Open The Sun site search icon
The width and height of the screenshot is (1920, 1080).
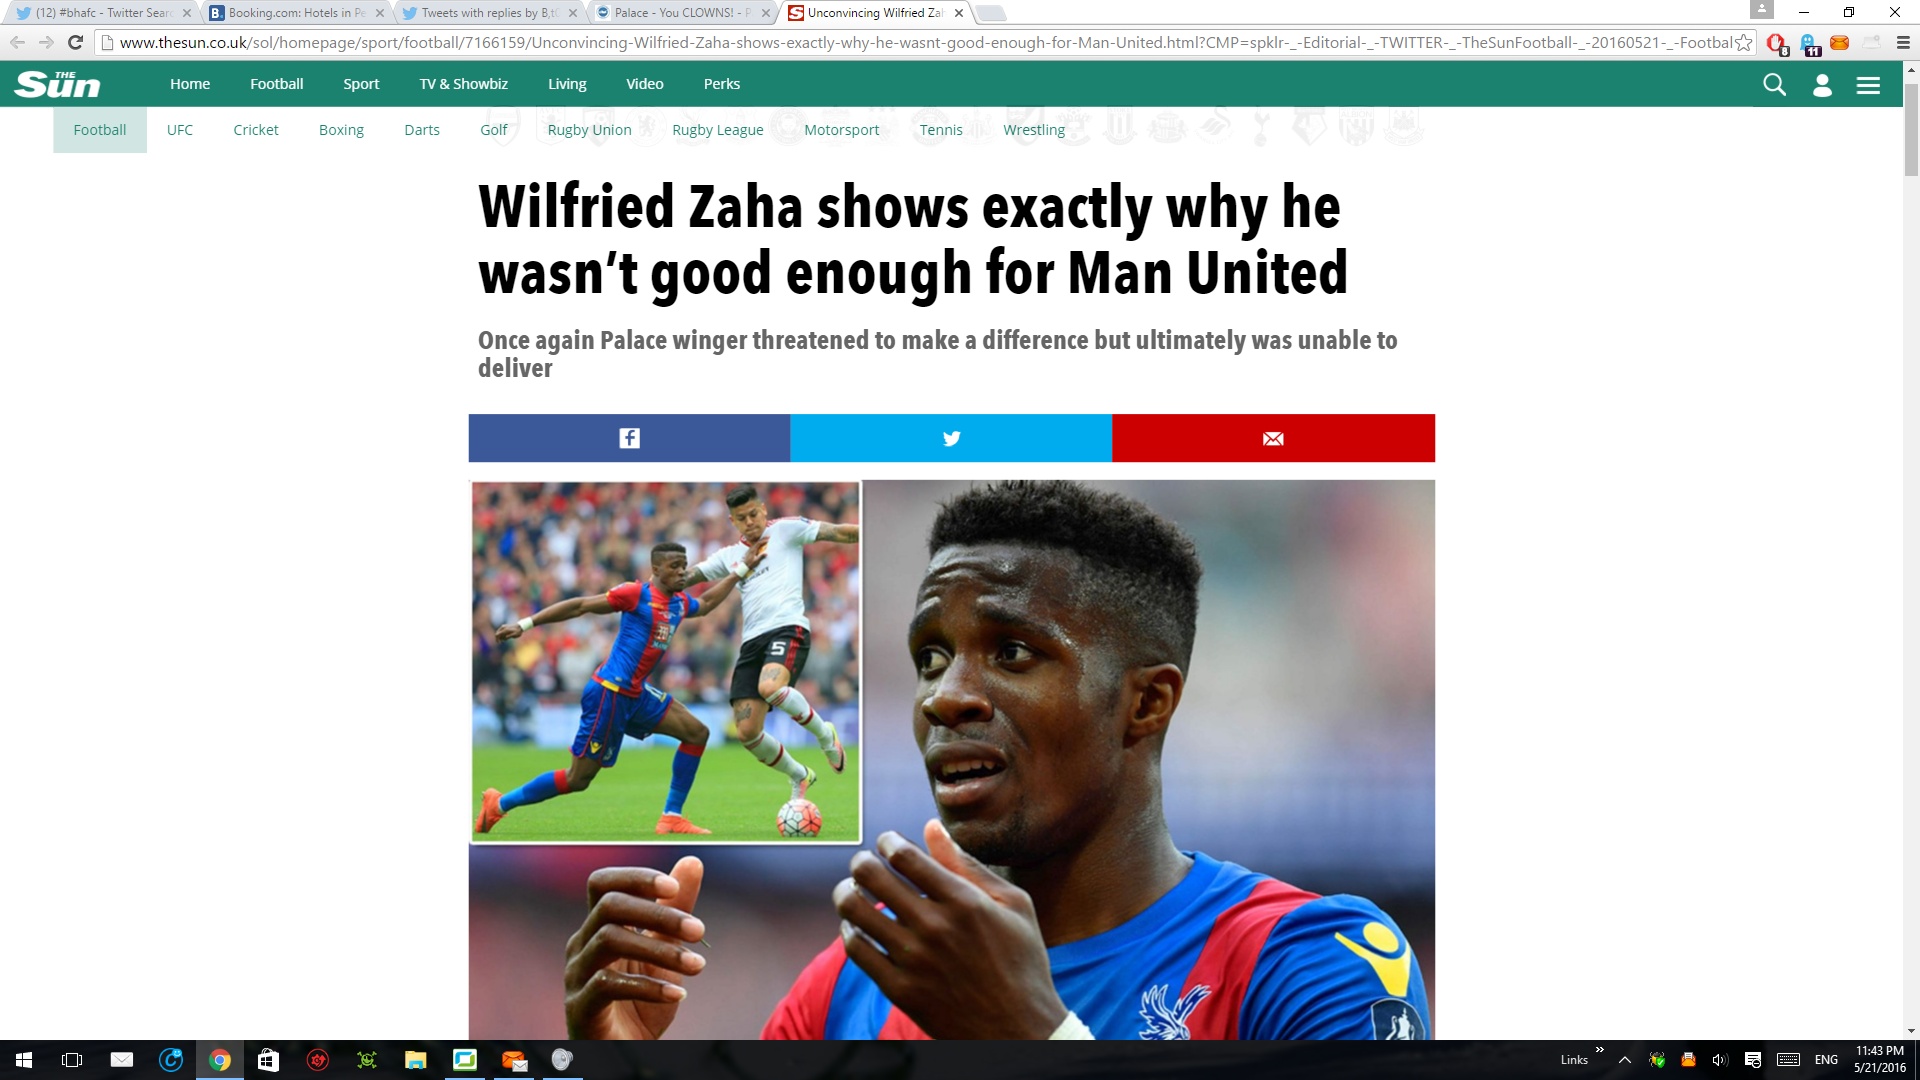1774,85
